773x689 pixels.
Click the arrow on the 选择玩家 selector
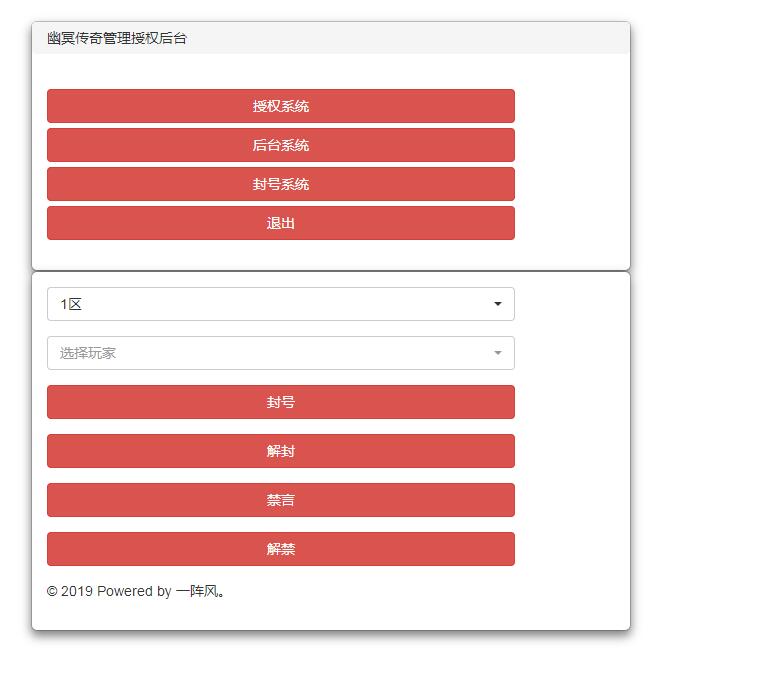(498, 353)
